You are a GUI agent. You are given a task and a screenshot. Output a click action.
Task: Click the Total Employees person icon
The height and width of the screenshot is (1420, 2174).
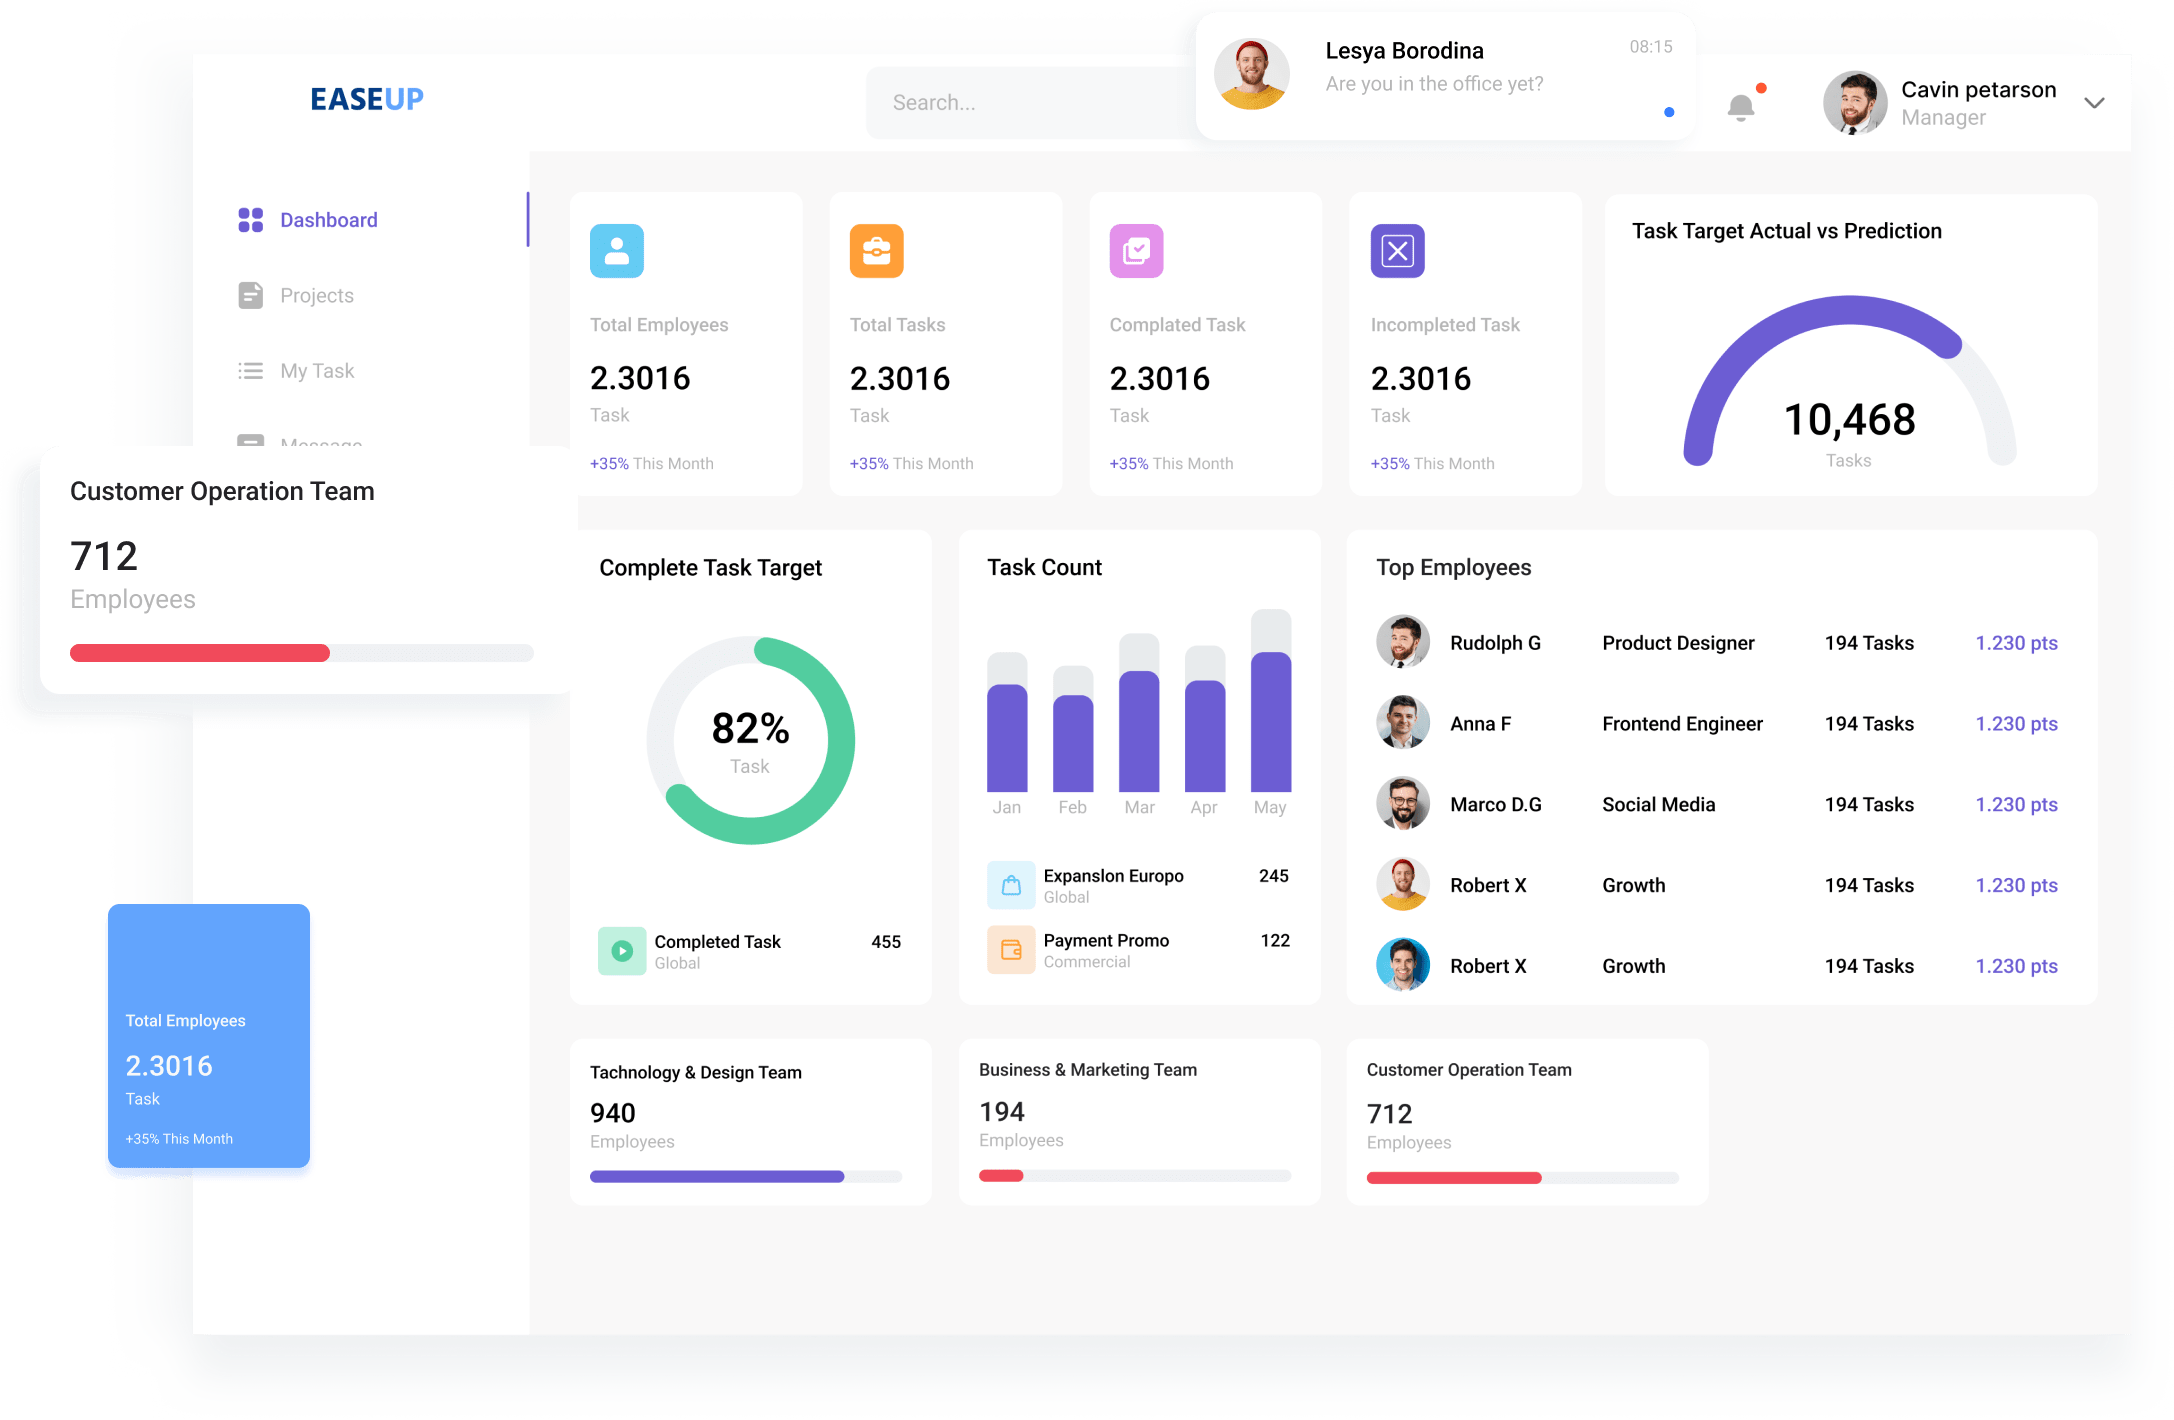tap(617, 251)
